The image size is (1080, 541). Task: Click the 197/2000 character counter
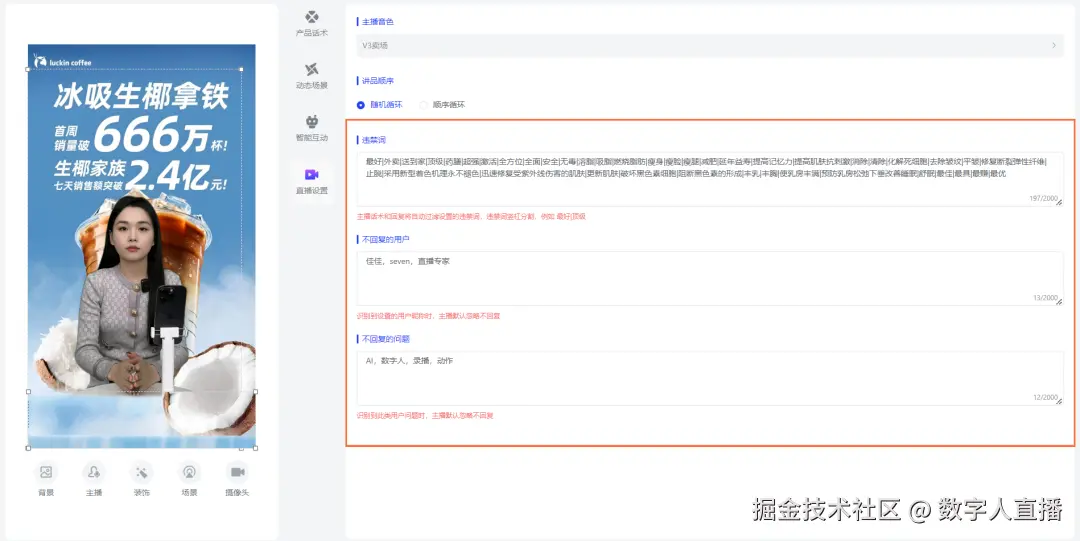[1043, 198]
